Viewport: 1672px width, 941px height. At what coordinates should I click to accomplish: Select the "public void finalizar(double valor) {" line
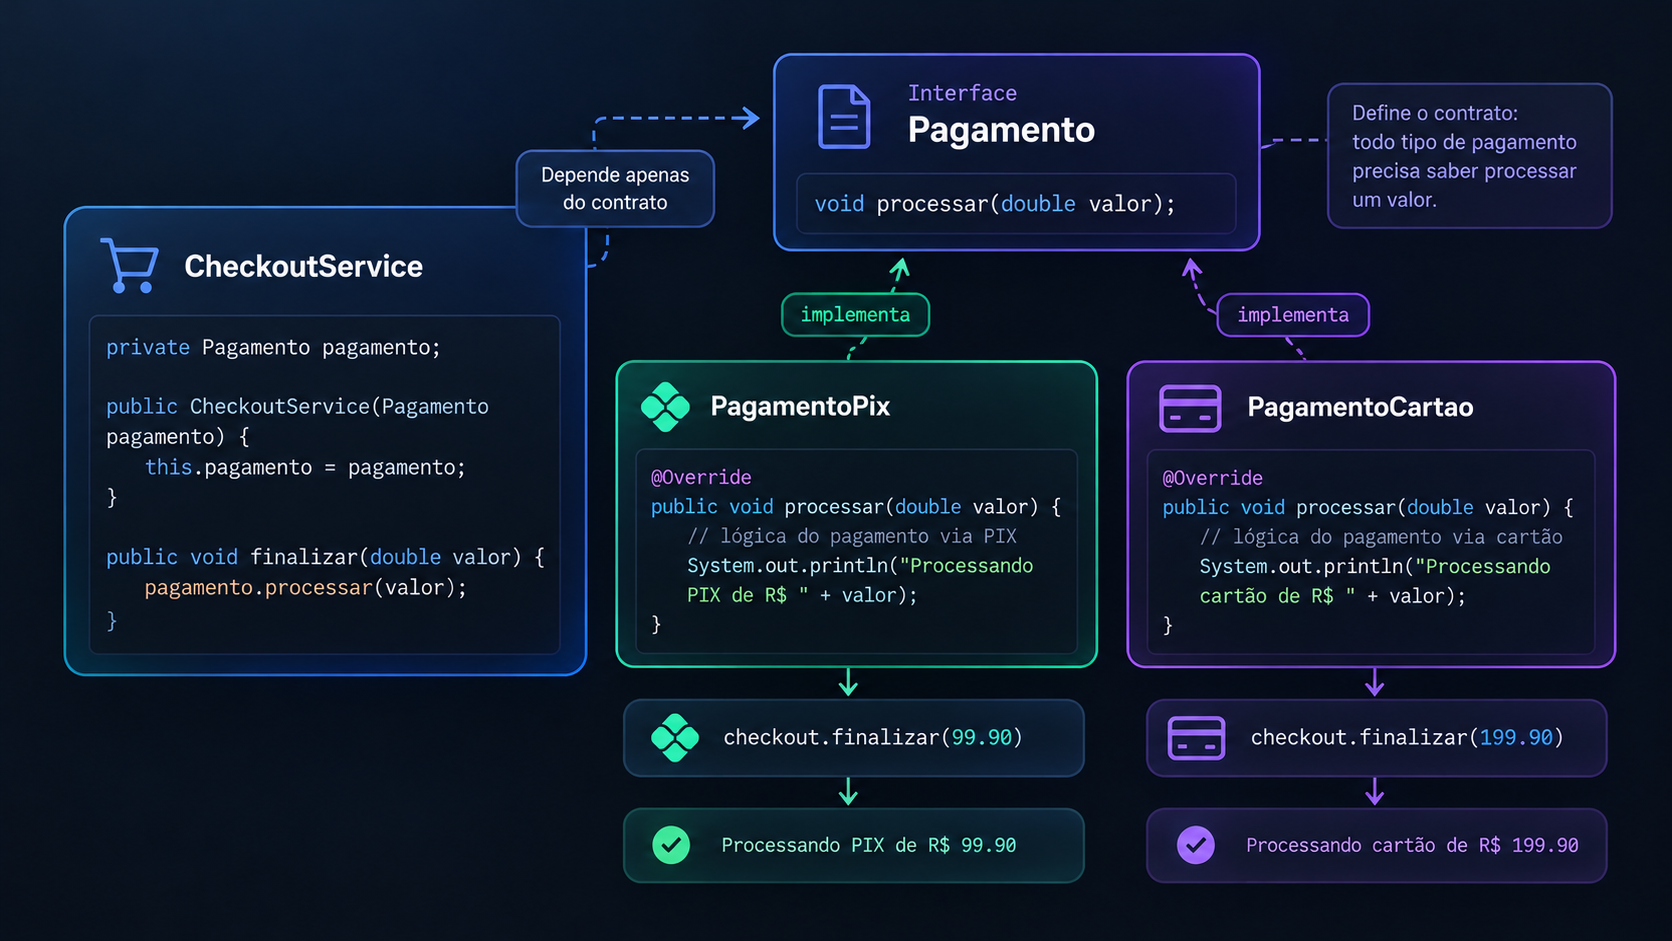click(x=326, y=557)
